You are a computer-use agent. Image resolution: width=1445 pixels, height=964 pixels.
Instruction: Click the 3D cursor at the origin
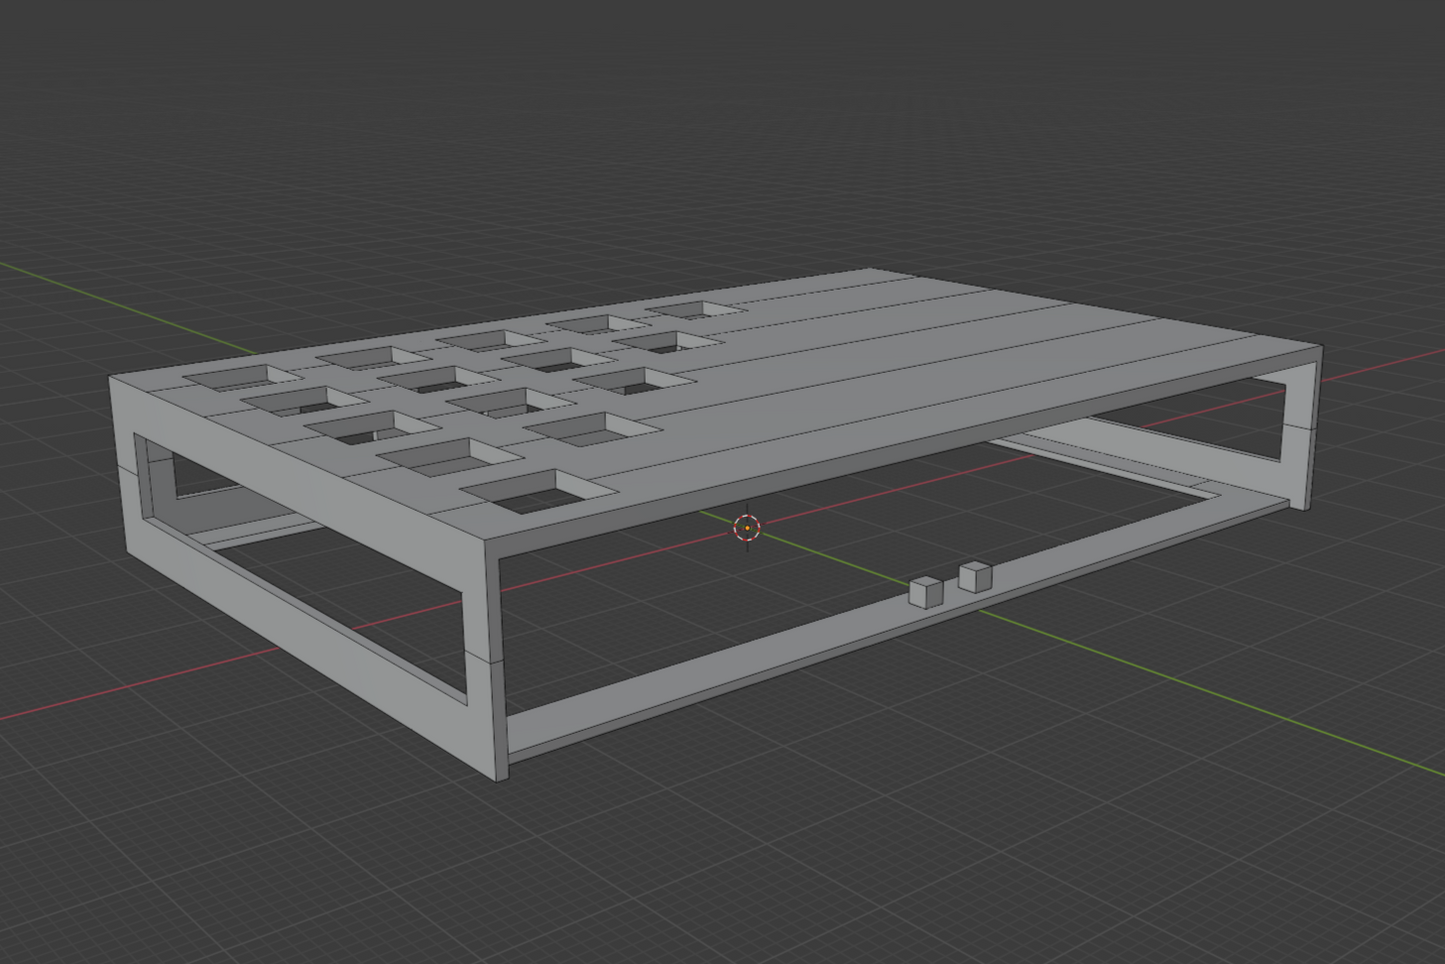point(747,528)
